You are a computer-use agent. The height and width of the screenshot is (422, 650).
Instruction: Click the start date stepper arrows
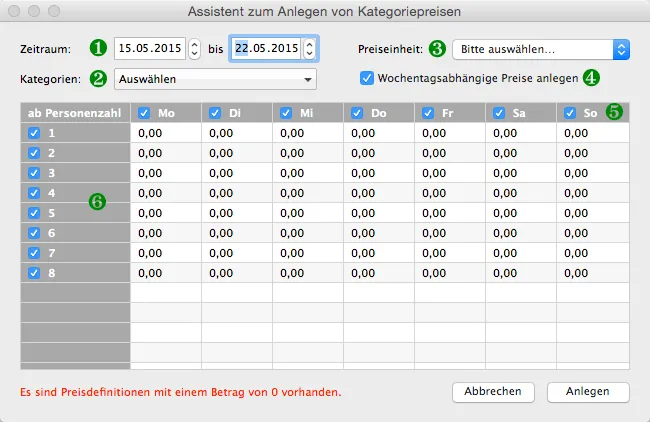point(194,49)
